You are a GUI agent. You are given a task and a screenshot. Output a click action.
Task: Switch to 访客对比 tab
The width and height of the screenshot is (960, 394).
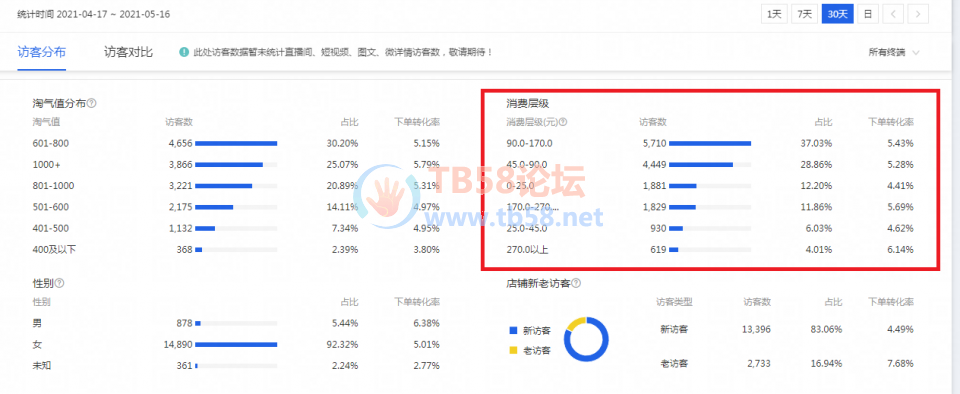[128, 53]
